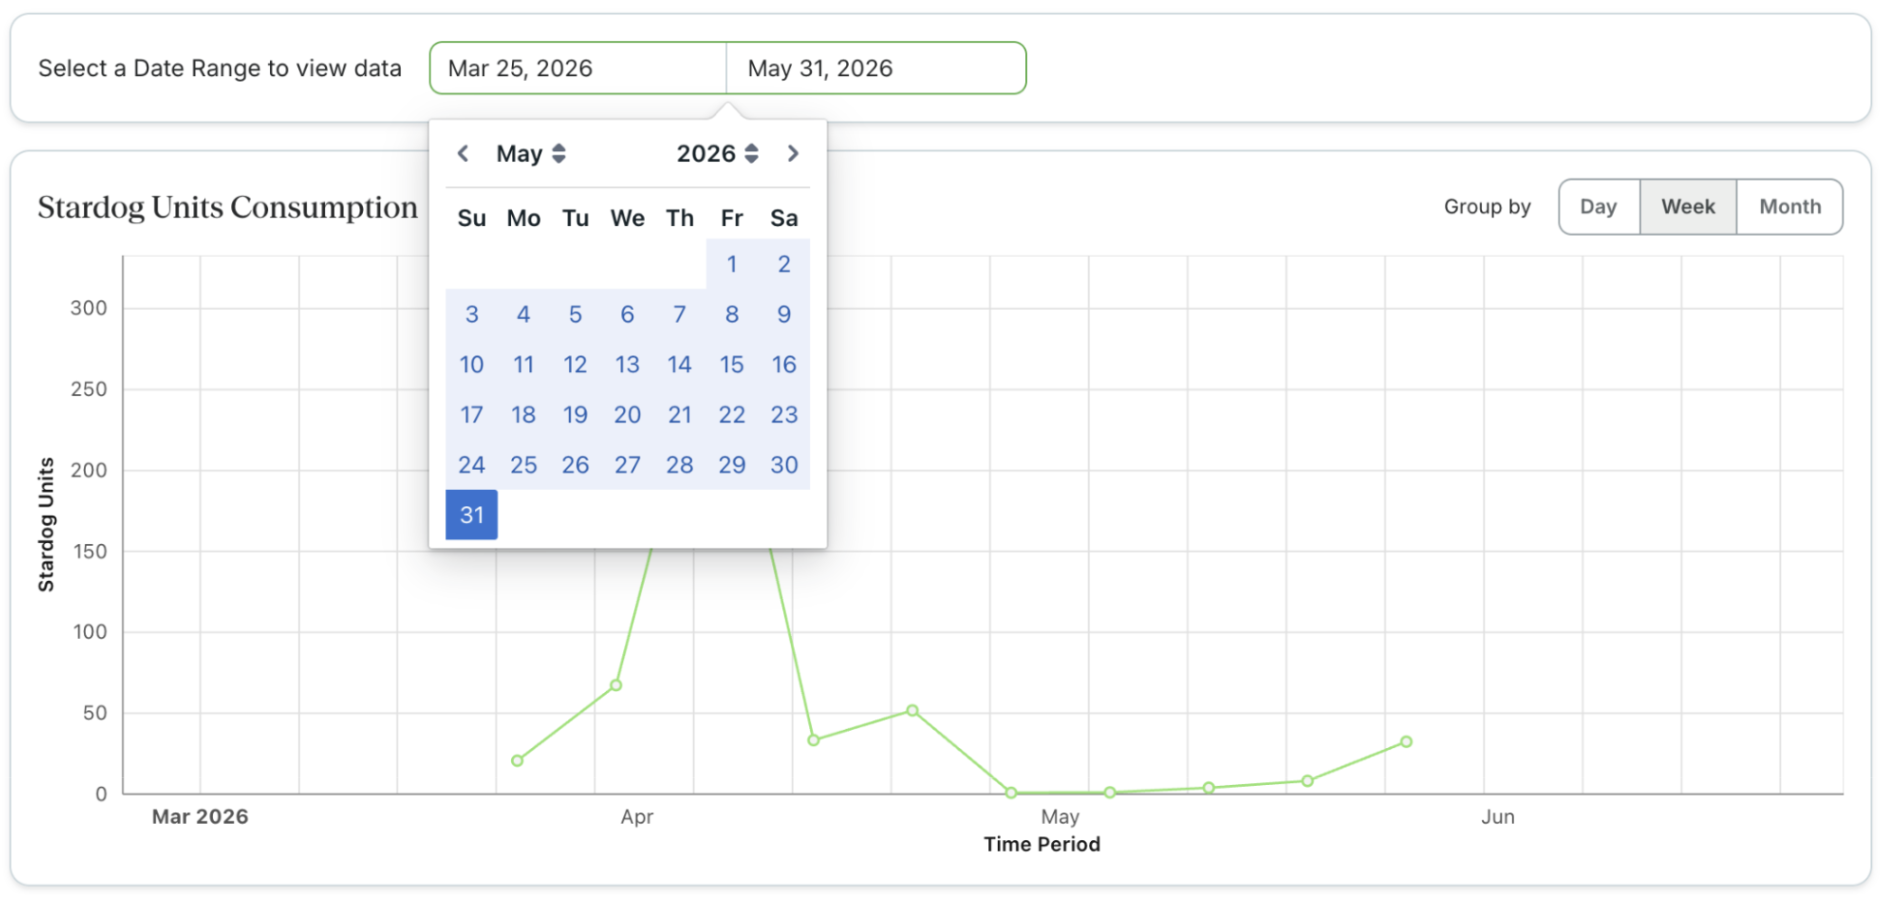Screen dimensions: 1888x898
Task: Choose May 28 in the calendar
Action: click(680, 464)
